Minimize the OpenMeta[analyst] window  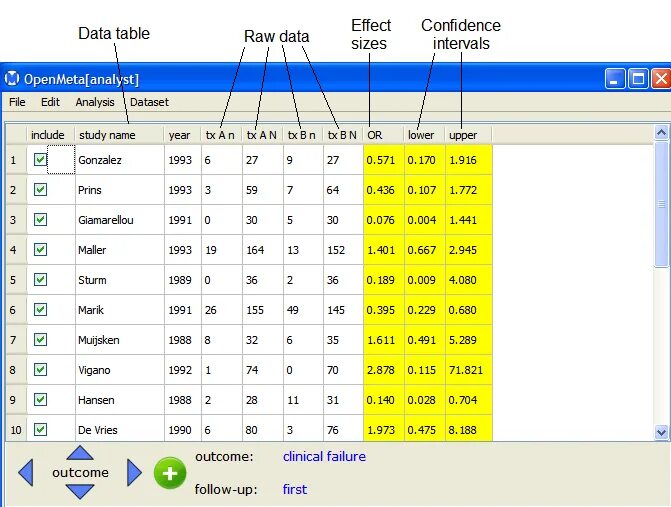[x=615, y=79]
